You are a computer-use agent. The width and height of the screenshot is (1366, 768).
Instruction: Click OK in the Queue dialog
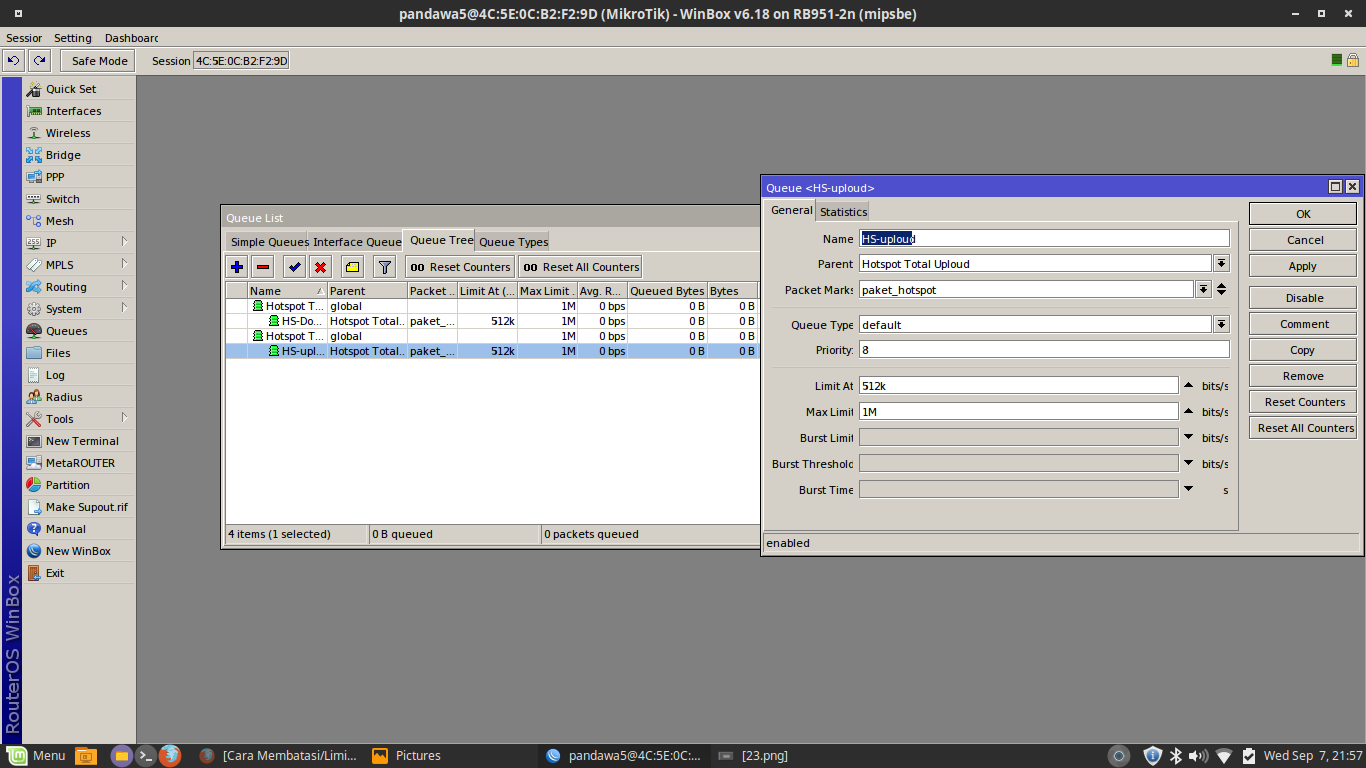[x=1303, y=214]
